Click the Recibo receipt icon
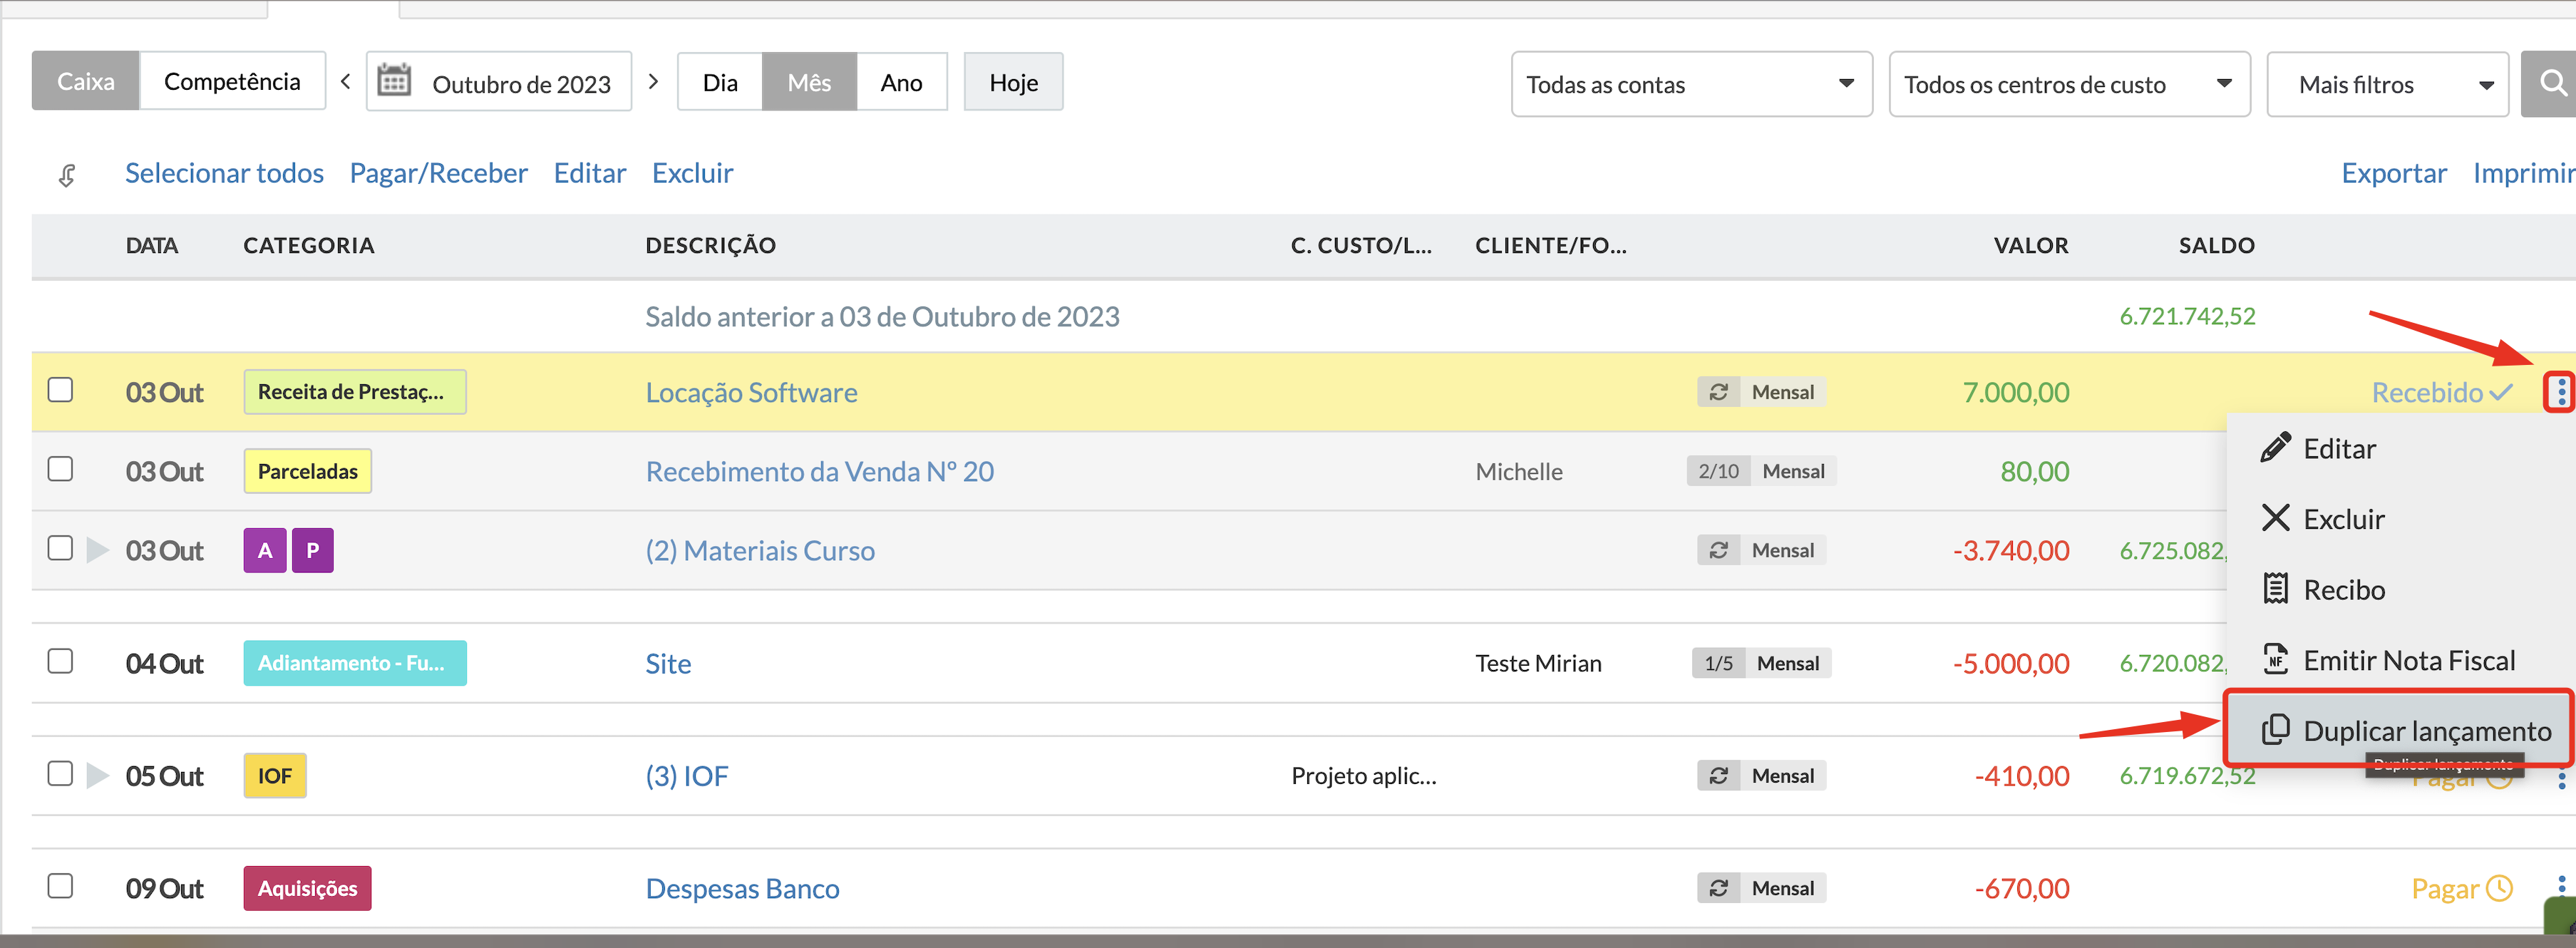2576x948 pixels. pyautogui.click(x=2275, y=589)
